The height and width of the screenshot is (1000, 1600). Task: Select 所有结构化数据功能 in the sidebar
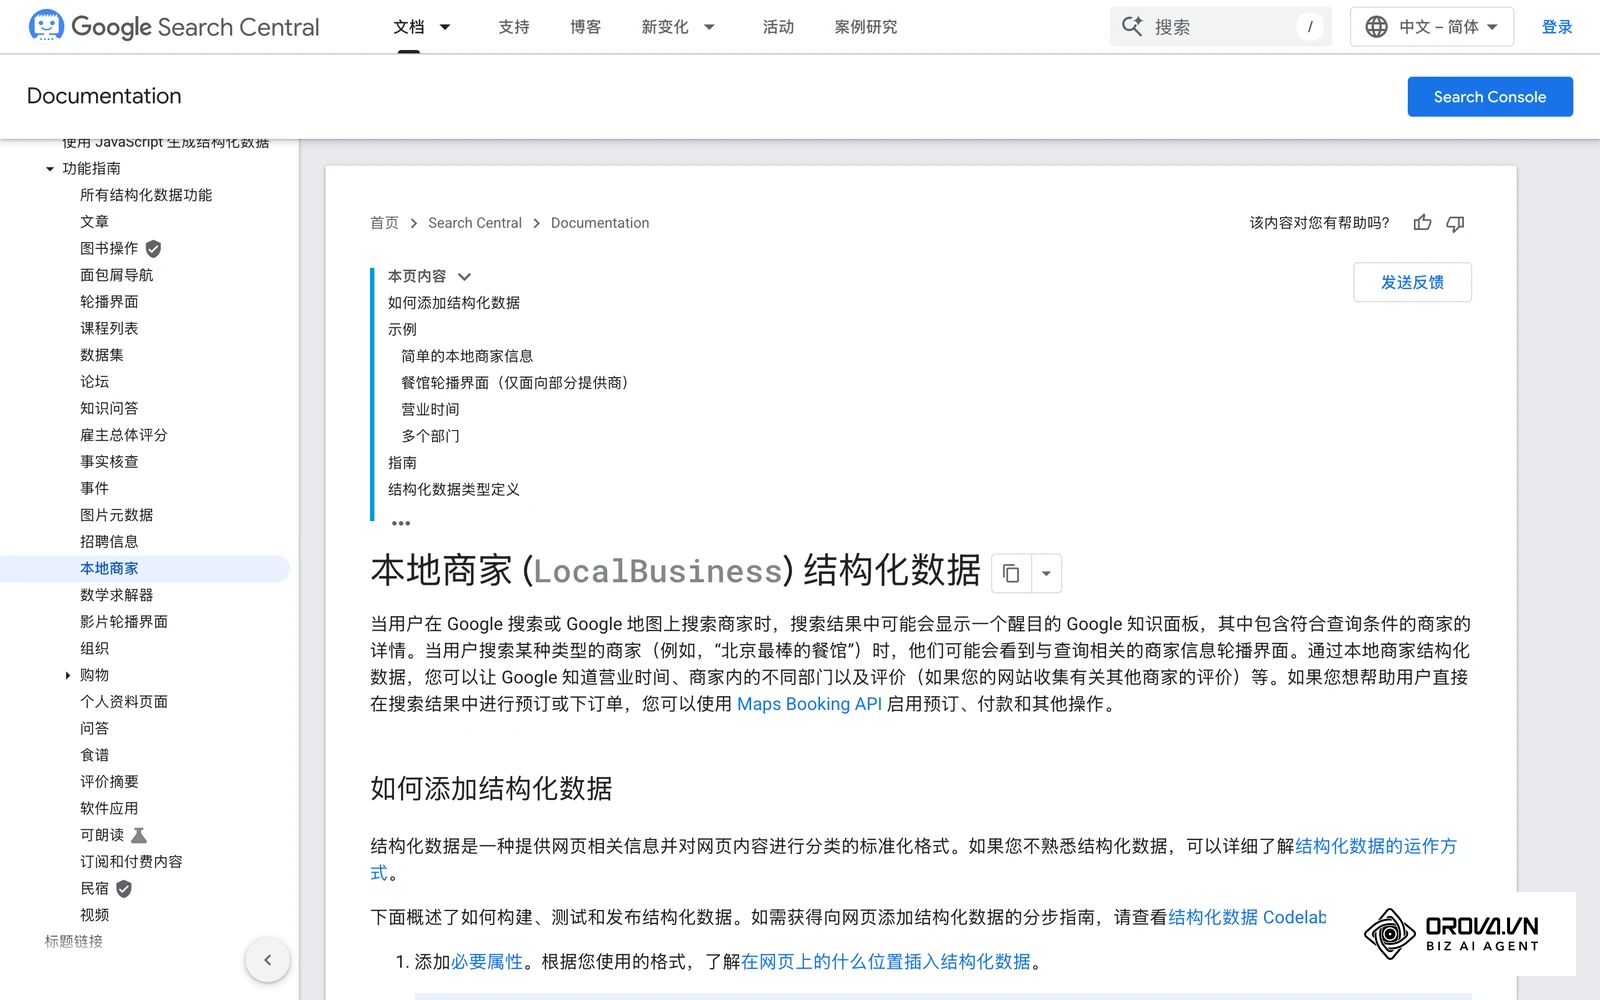[146, 195]
